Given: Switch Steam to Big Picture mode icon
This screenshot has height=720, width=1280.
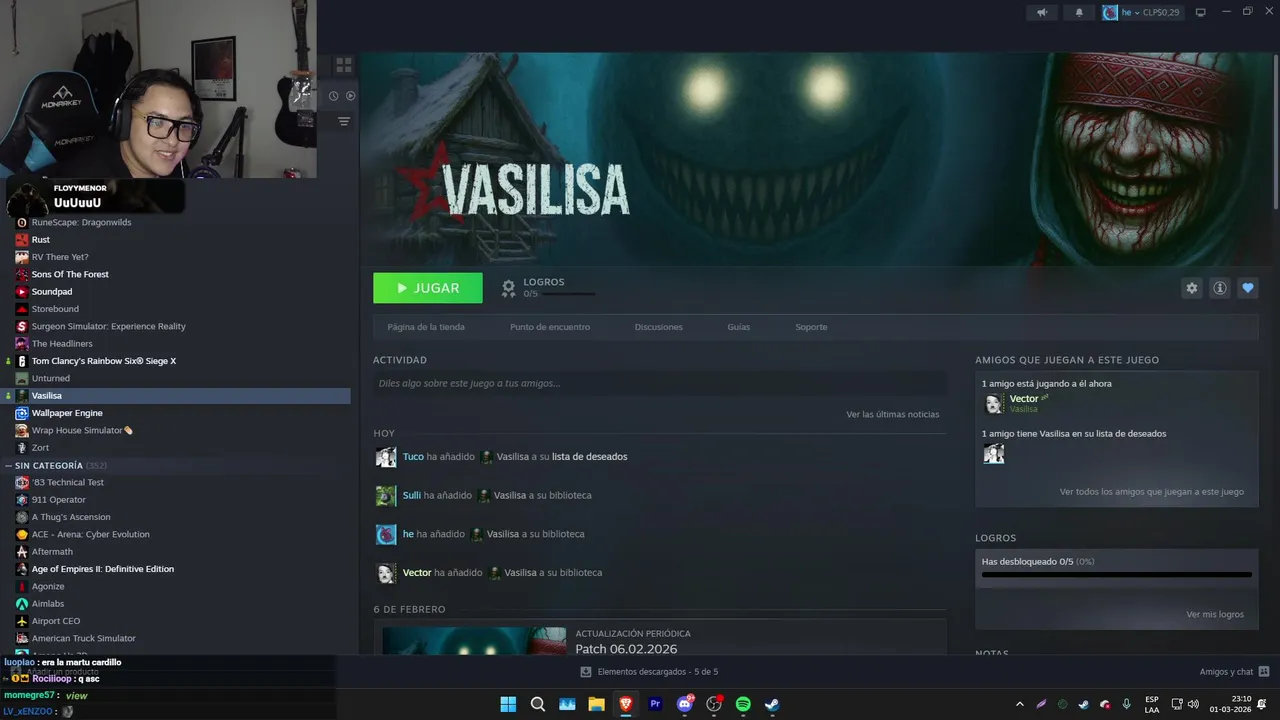Looking at the screenshot, I should [x=1201, y=12].
